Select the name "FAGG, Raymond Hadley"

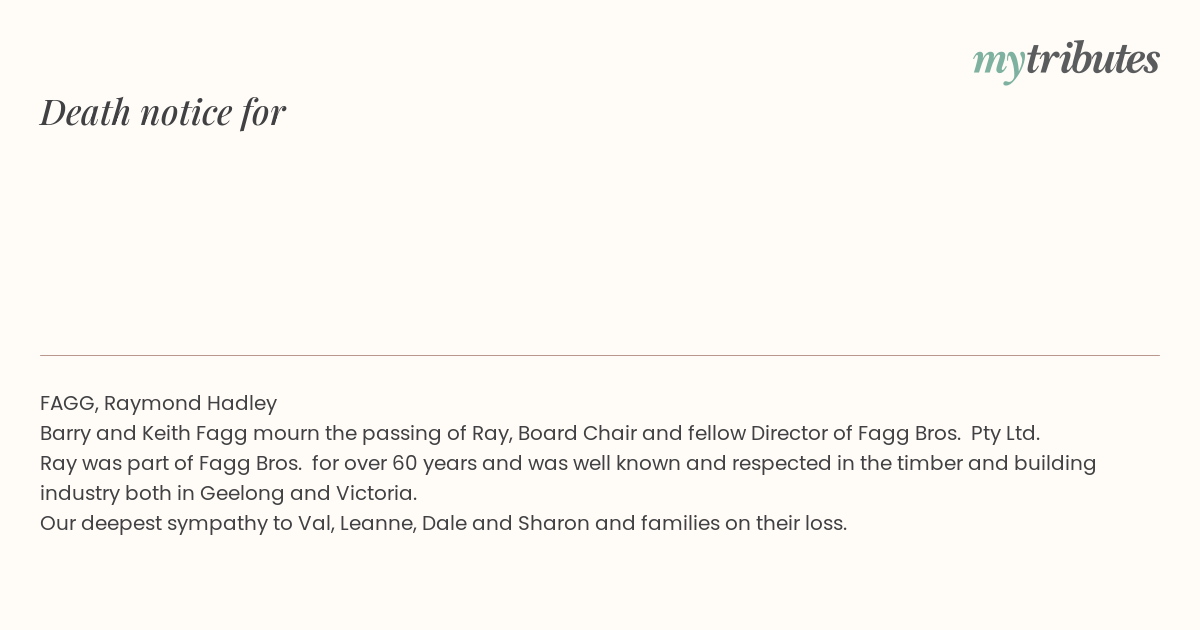[x=158, y=403]
